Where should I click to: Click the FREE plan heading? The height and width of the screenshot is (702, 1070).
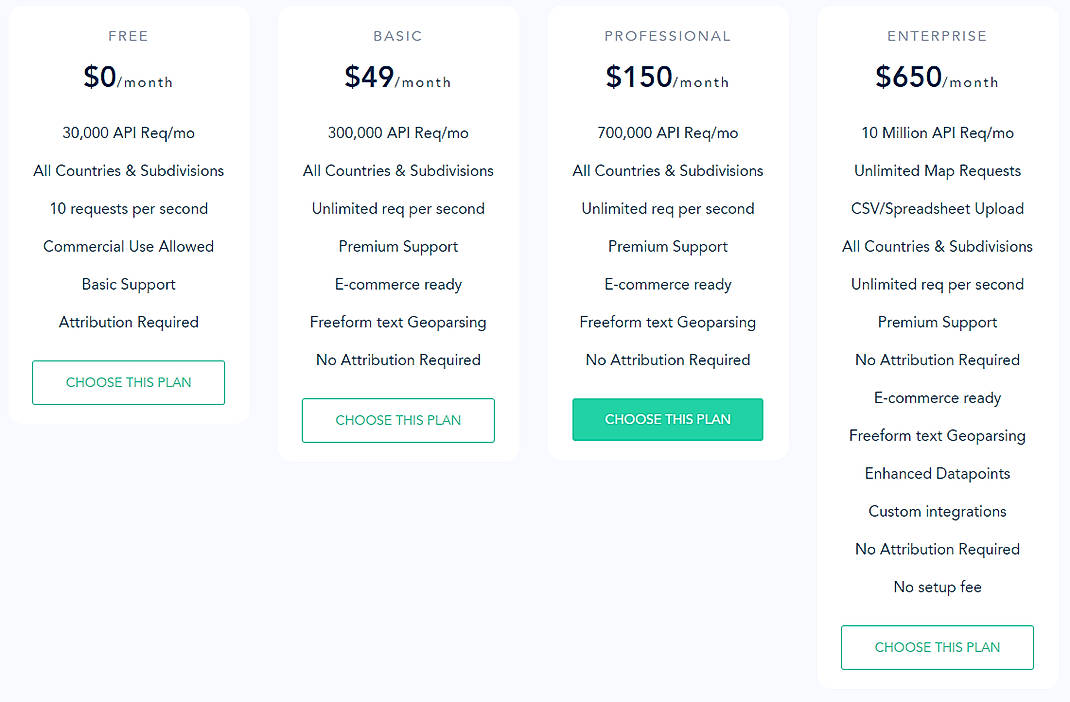(x=128, y=36)
